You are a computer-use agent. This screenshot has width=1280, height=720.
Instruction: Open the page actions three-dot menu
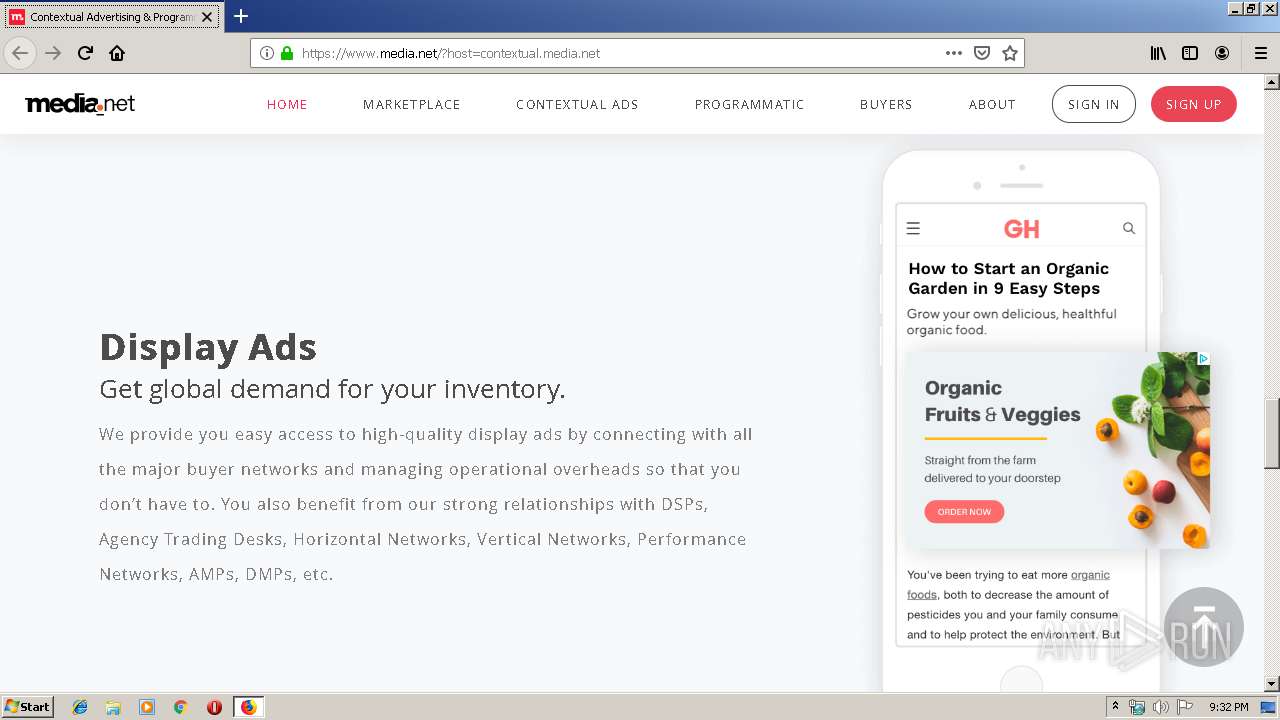point(953,53)
